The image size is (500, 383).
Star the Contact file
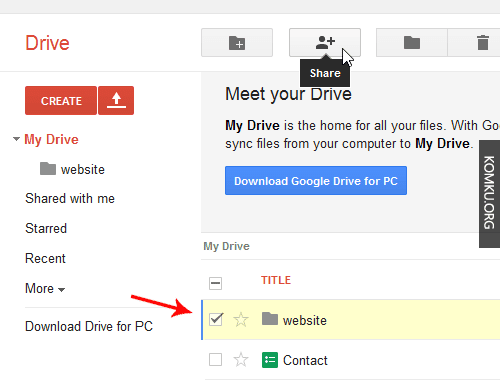click(241, 360)
